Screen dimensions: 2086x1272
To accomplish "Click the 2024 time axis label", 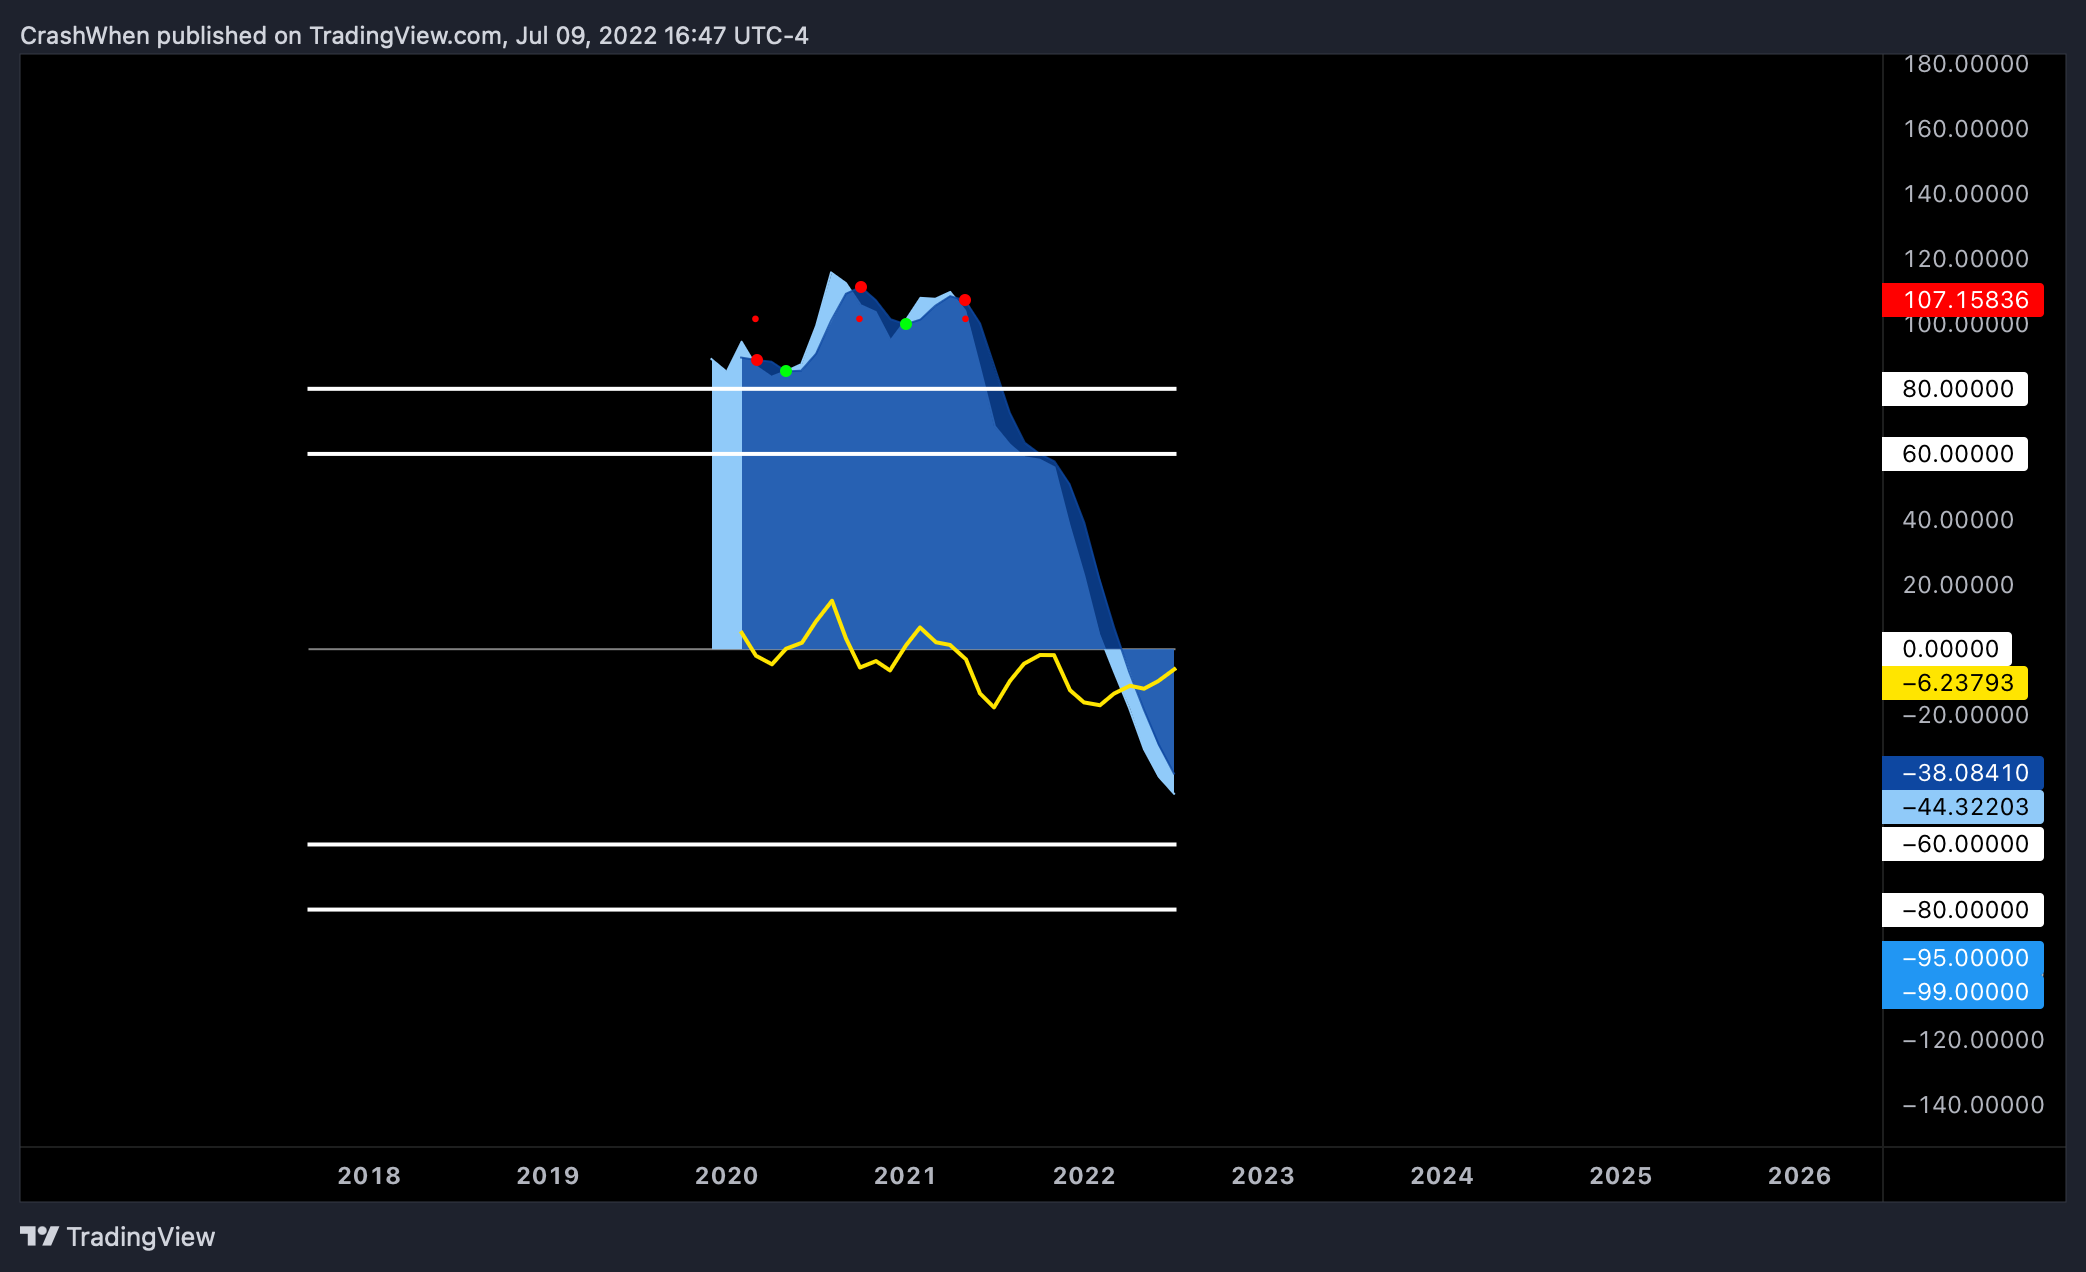I will [x=1442, y=1176].
